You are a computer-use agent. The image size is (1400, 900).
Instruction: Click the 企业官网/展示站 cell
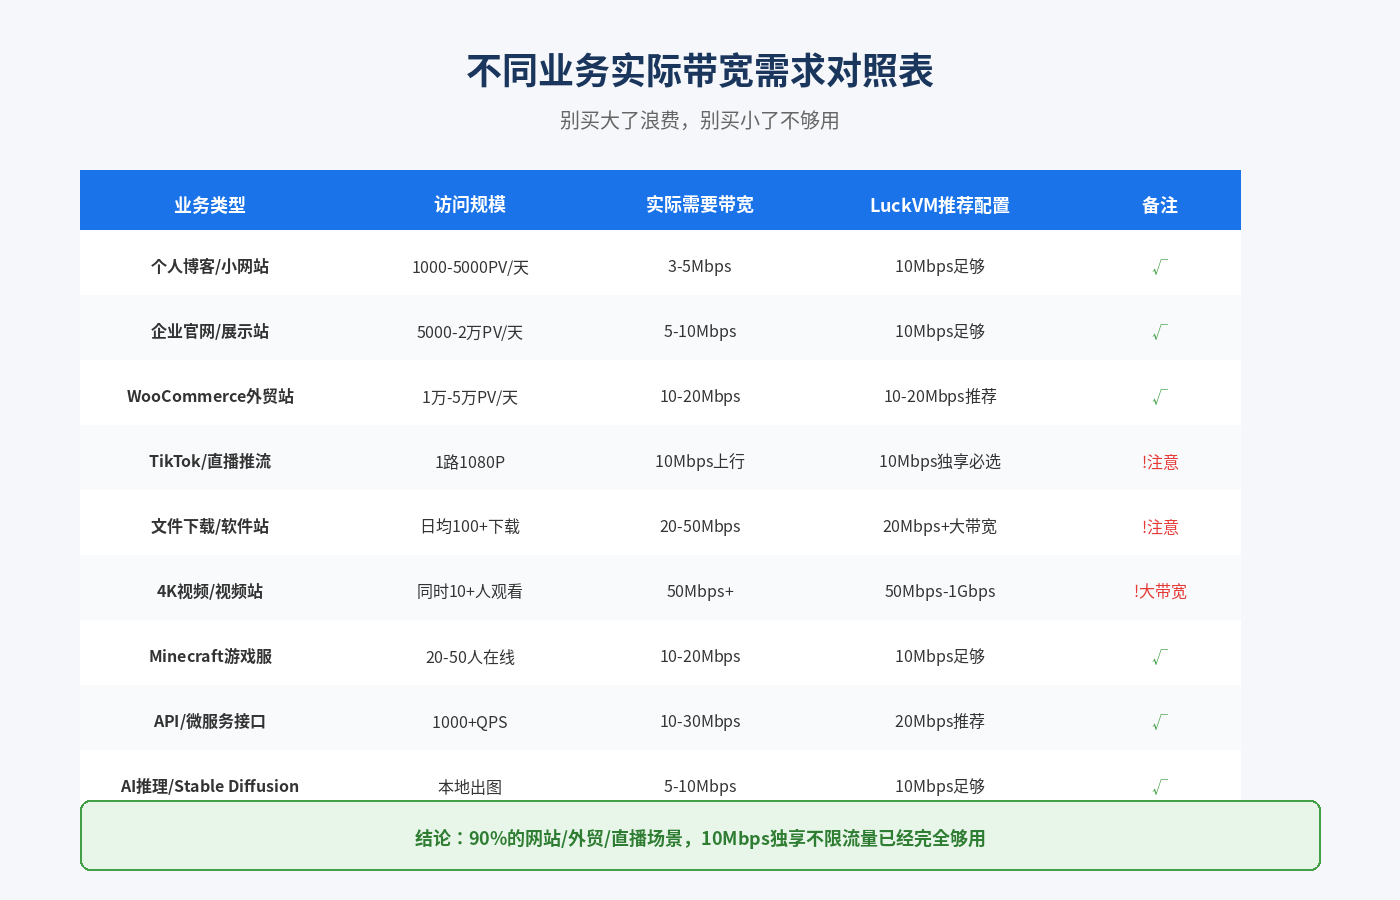pyautogui.click(x=210, y=331)
